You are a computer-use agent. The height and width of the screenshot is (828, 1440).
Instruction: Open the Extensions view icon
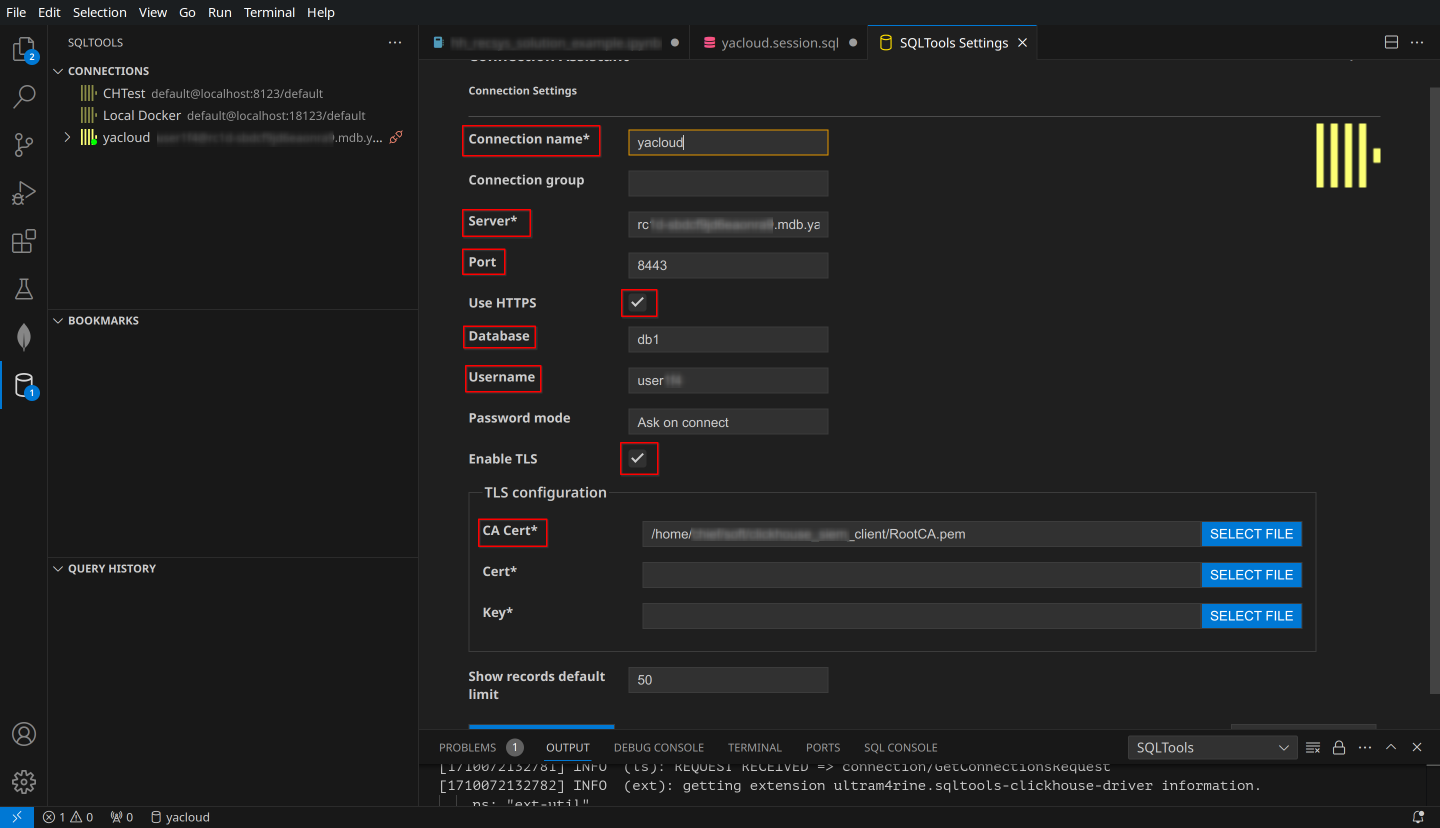(24, 241)
